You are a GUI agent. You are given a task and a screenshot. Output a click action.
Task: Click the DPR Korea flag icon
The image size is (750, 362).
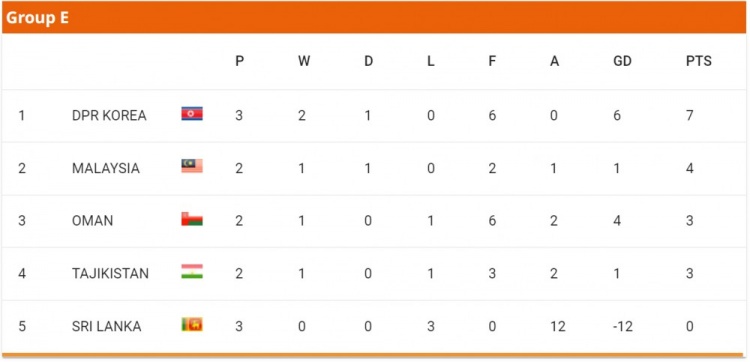tap(192, 113)
